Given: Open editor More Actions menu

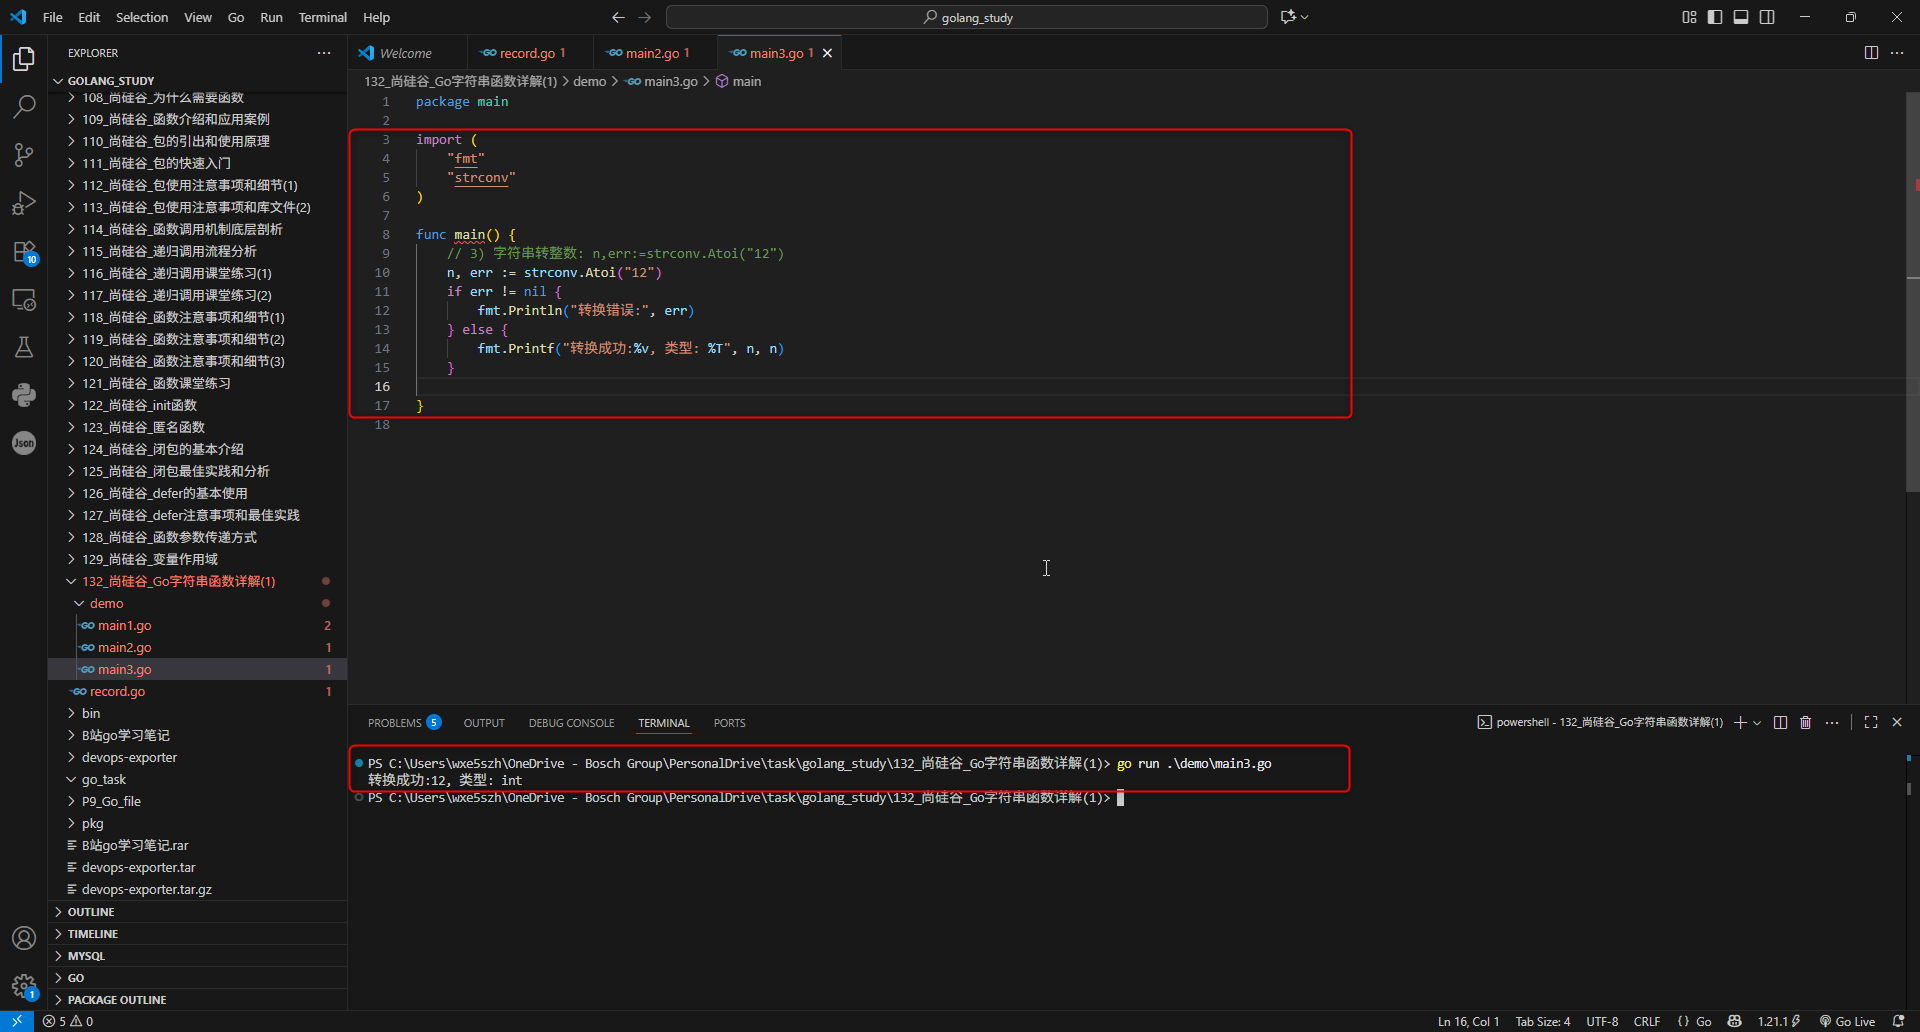Looking at the screenshot, I should (1897, 53).
